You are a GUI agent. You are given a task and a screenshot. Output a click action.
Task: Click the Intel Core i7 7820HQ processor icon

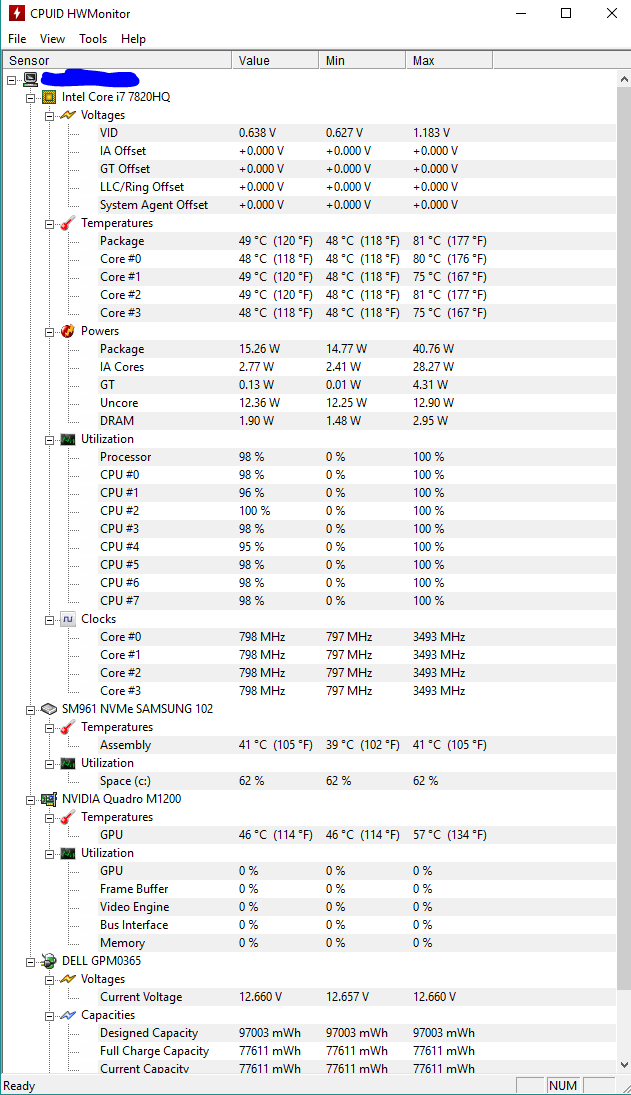pyautogui.click(x=49, y=97)
